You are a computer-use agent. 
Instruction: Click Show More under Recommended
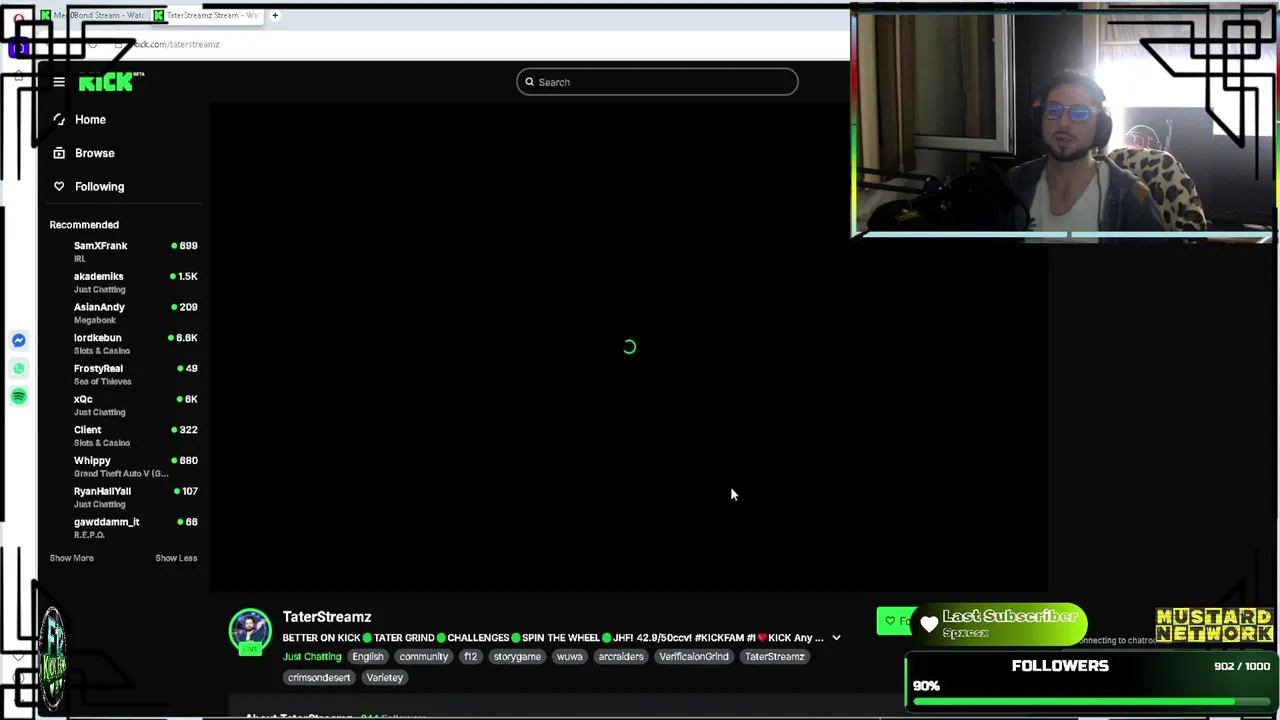click(72, 558)
